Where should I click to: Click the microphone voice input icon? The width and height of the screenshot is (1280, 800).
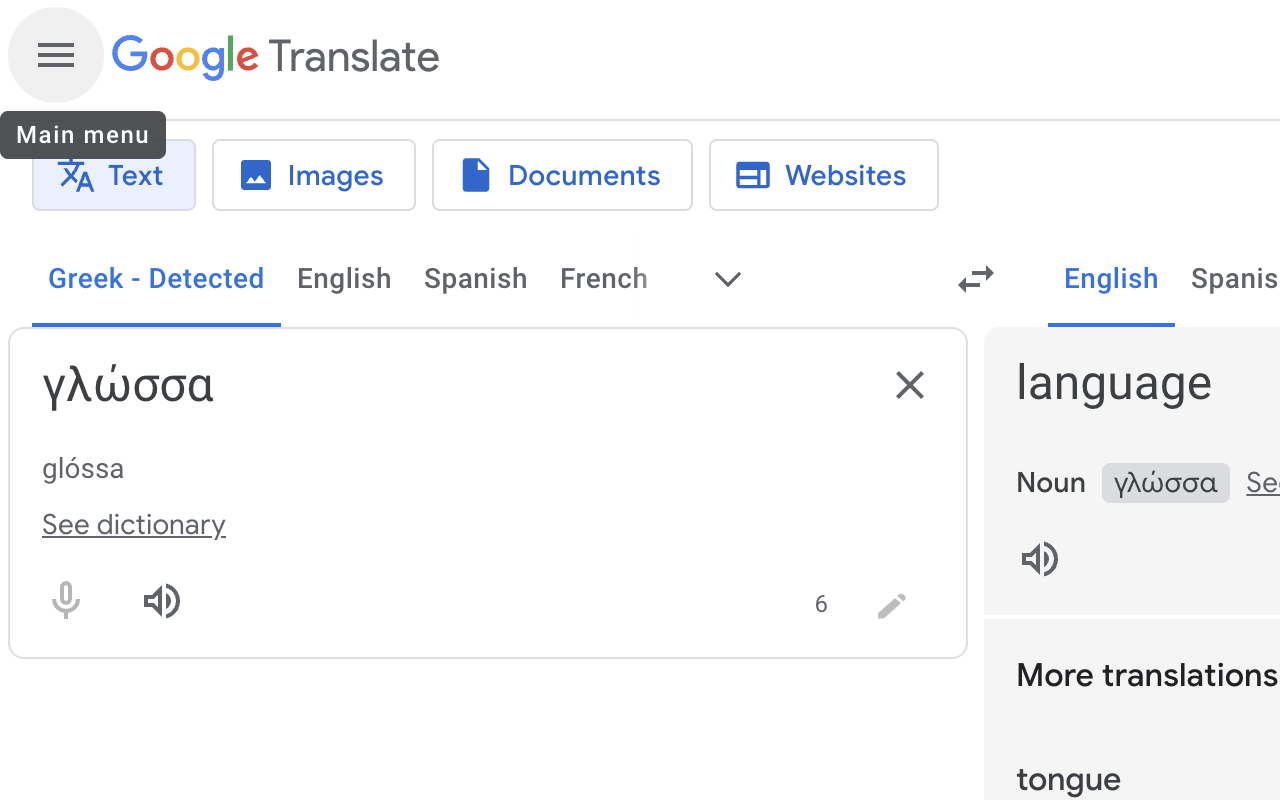click(x=66, y=601)
